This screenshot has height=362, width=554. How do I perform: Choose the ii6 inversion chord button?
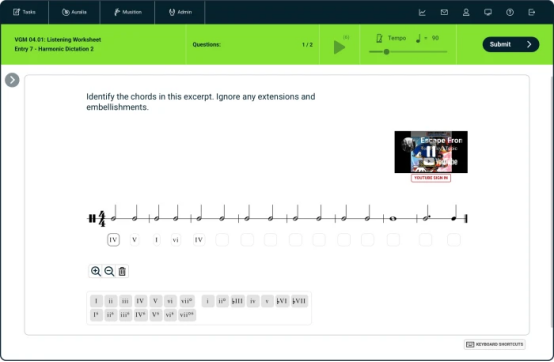(111, 315)
